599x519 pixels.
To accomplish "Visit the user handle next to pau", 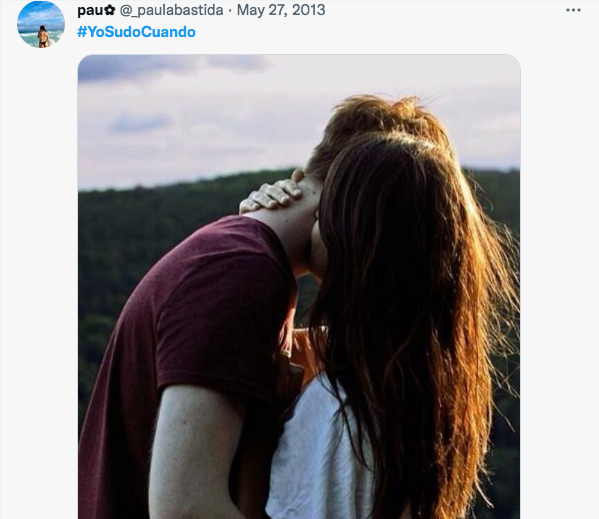I will pos(172,10).
